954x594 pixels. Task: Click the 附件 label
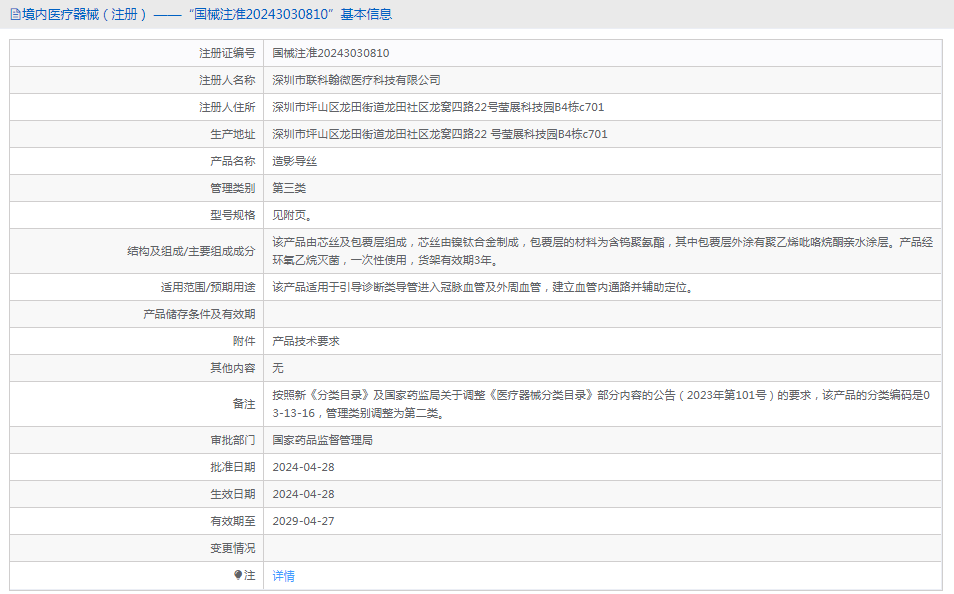pyautogui.click(x=244, y=341)
